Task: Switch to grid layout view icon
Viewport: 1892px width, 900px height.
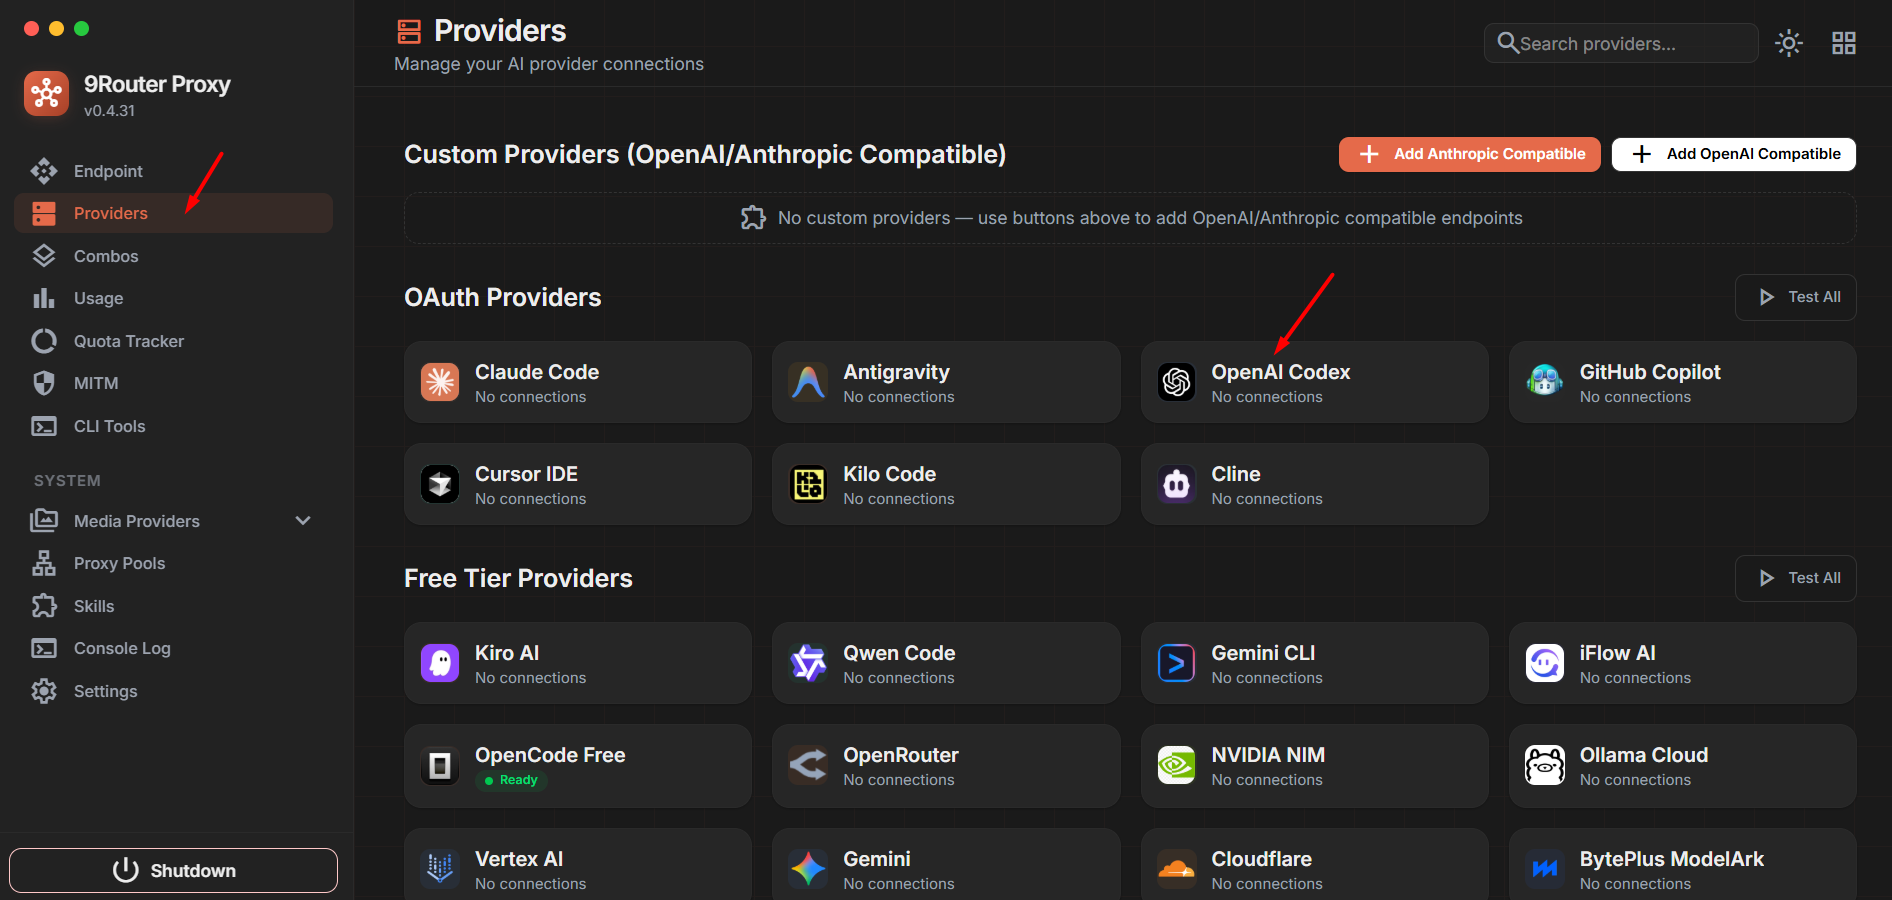Action: [1844, 43]
